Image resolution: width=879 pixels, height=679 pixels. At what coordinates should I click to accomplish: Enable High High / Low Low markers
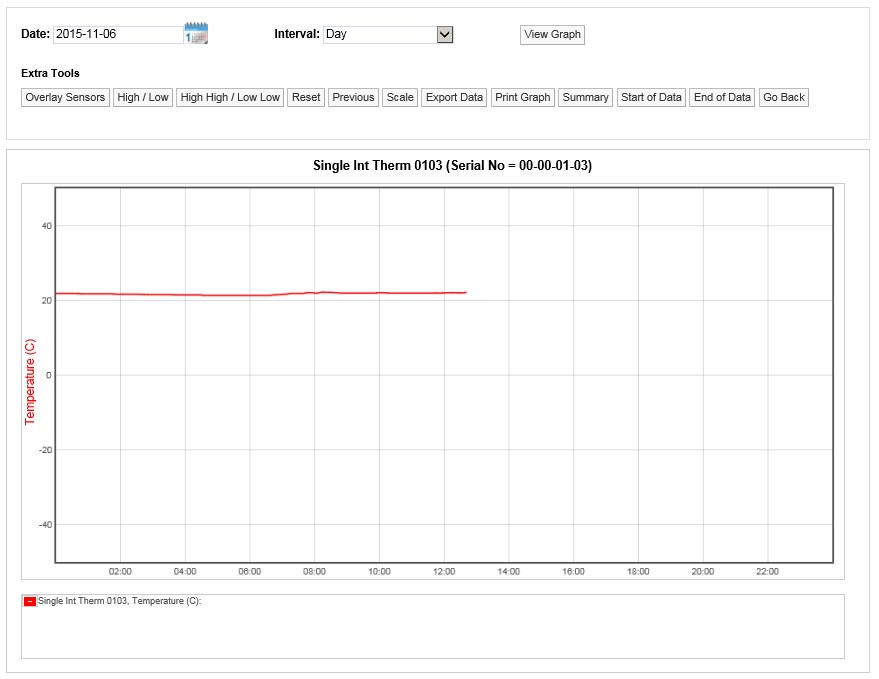tap(230, 97)
